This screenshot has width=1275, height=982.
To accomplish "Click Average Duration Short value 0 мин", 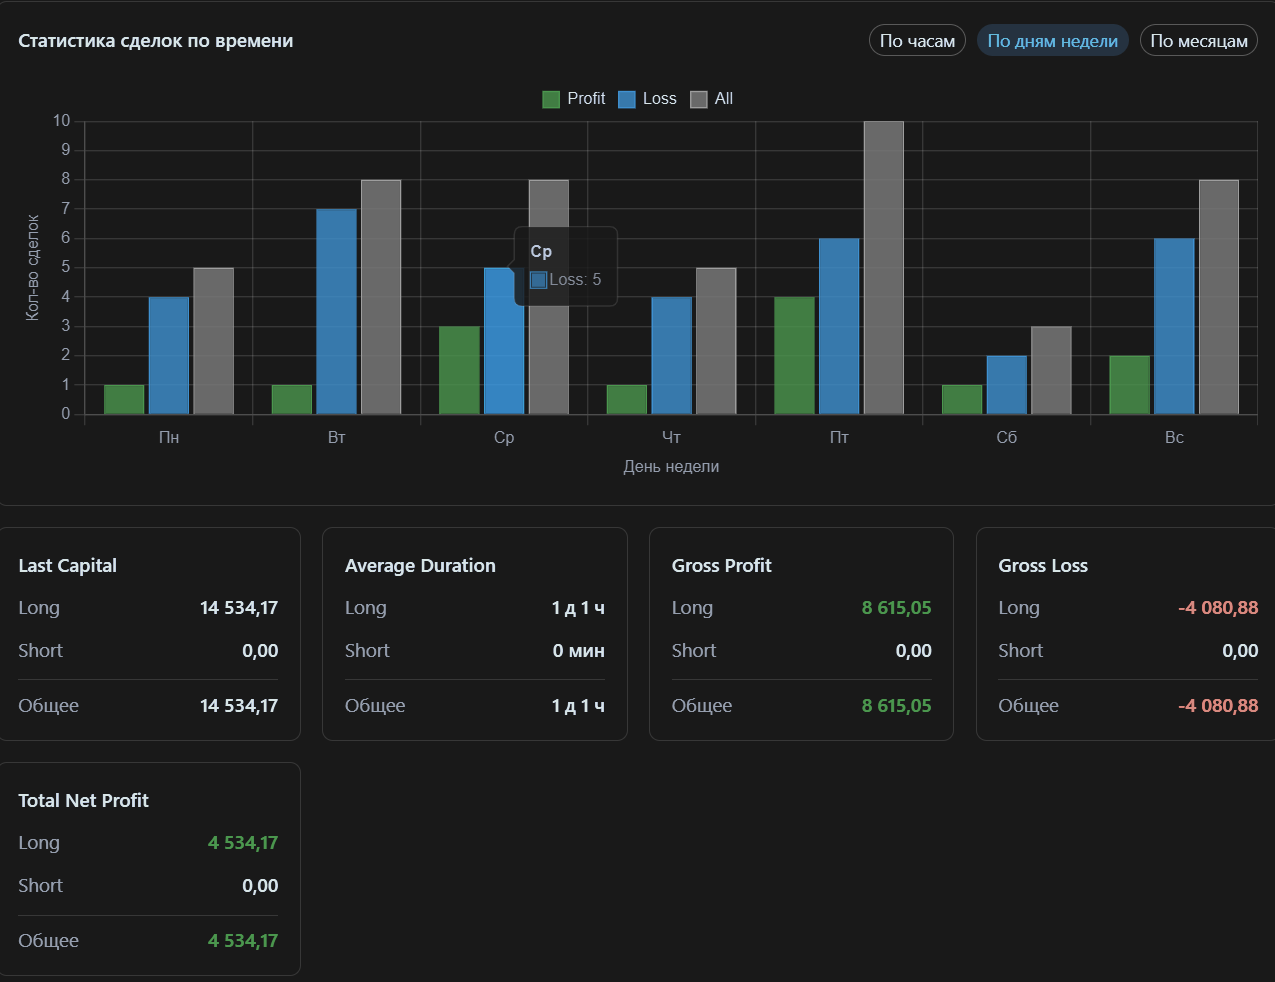I will tap(579, 651).
